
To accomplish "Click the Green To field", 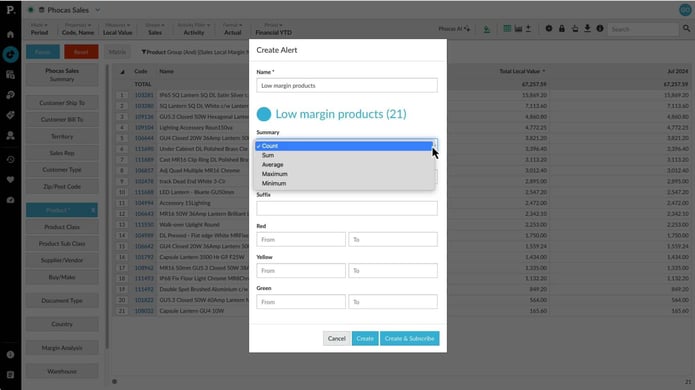I will (393, 302).
